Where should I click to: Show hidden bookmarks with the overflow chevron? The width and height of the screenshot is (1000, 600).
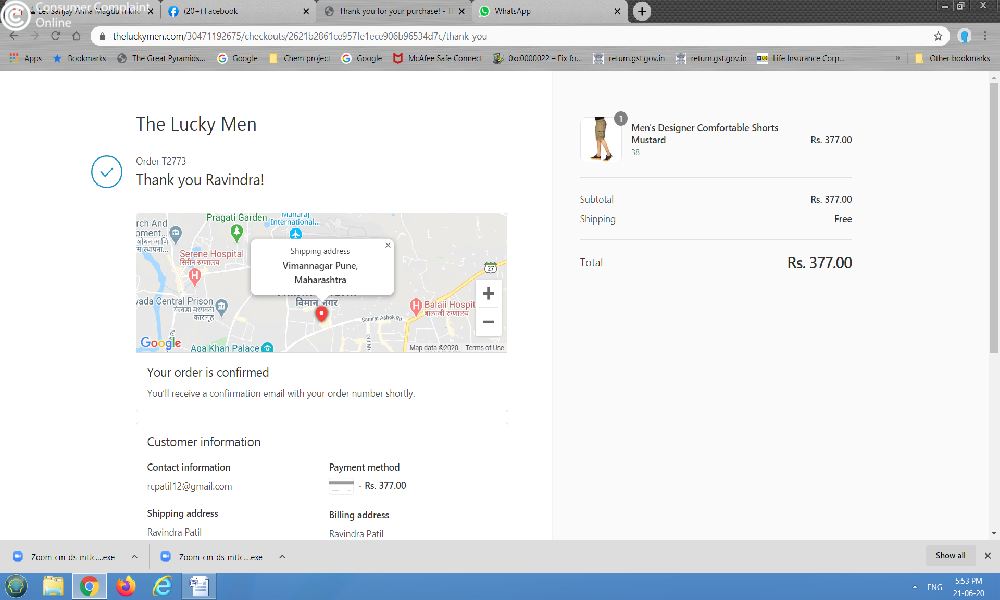tap(897, 58)
